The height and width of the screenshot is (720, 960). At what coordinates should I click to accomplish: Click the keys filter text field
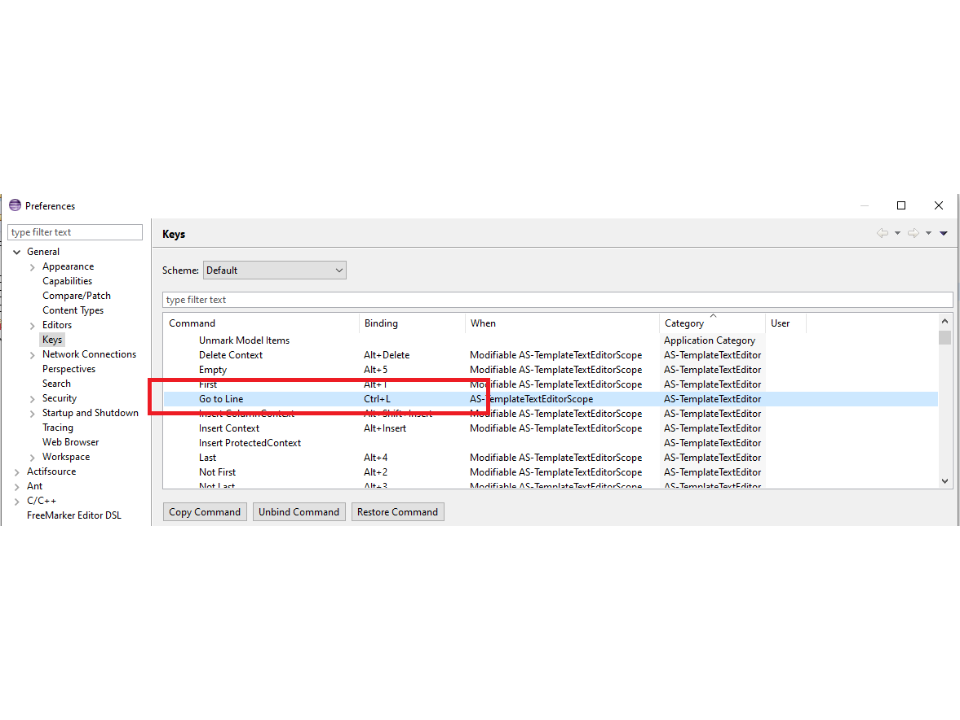[557, 300]
